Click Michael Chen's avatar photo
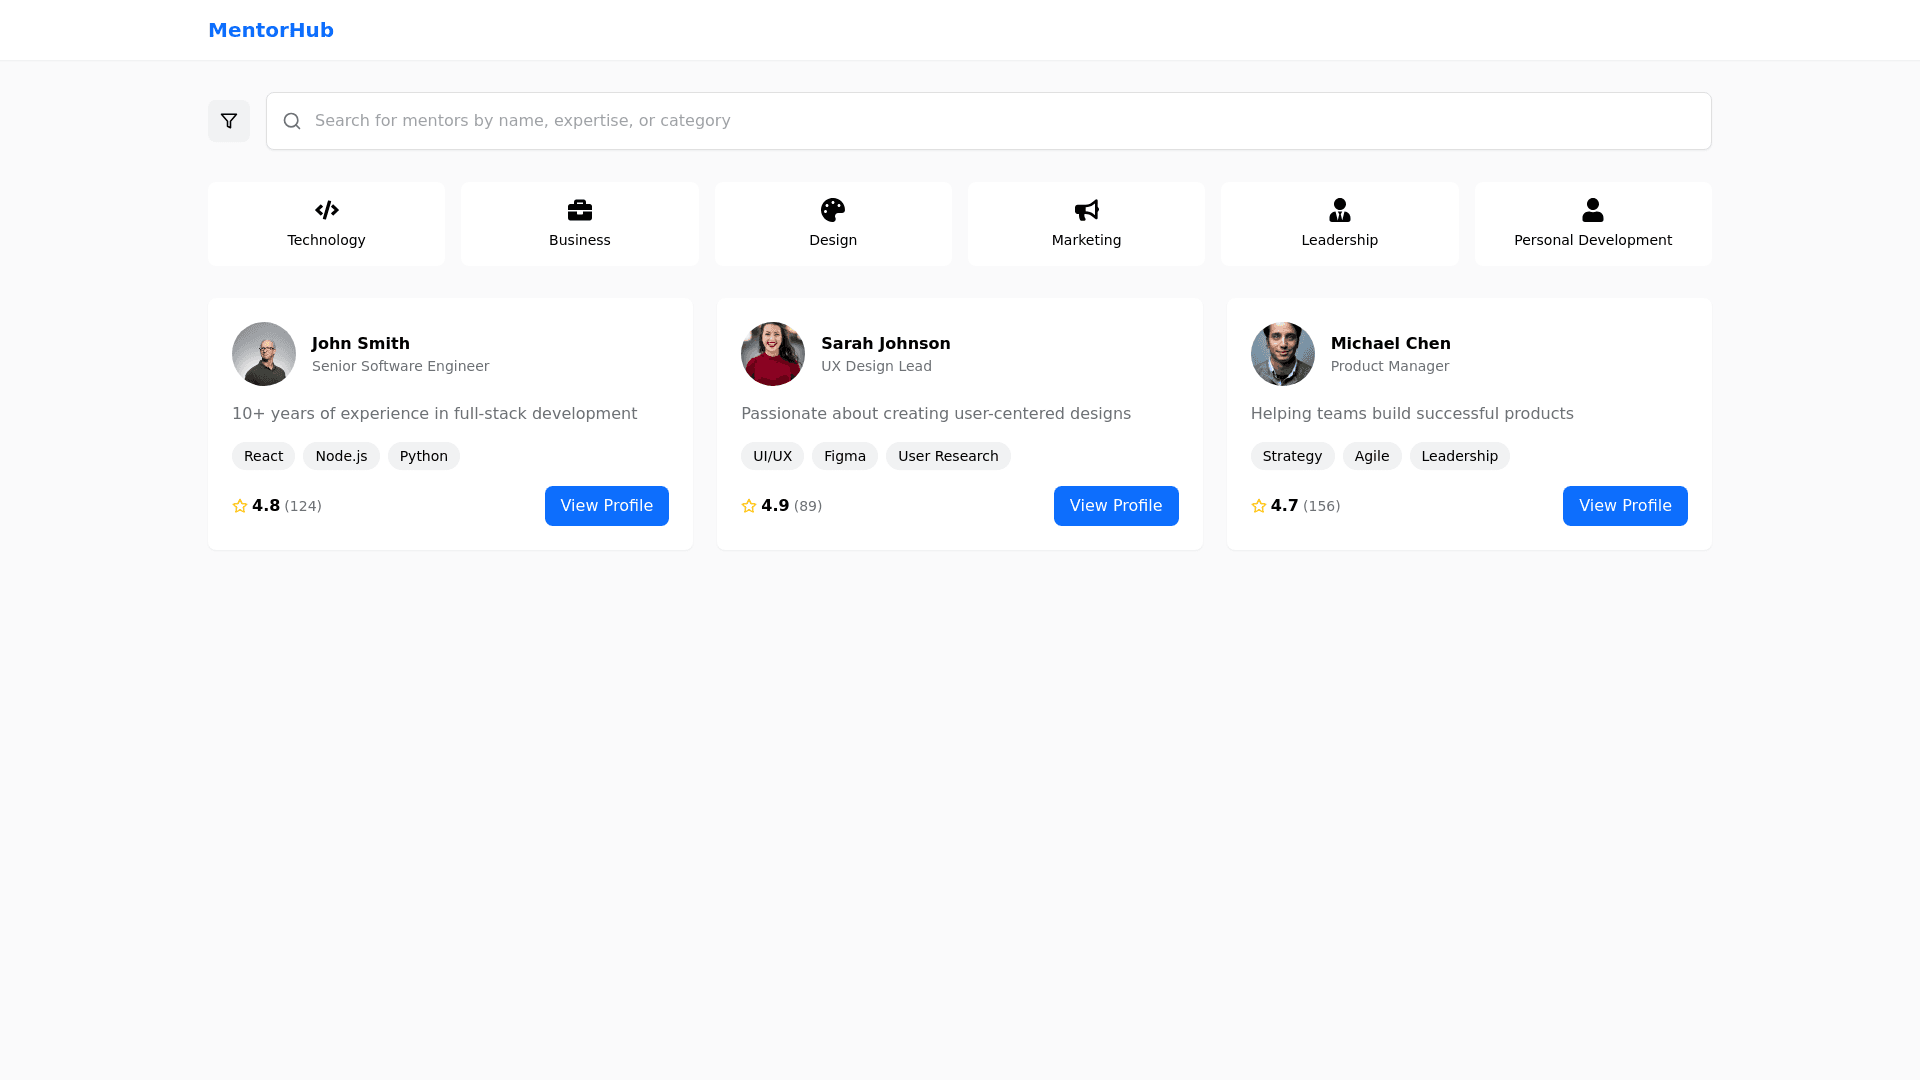This screenshot has width=1920, height=1080. [1282, 354]
